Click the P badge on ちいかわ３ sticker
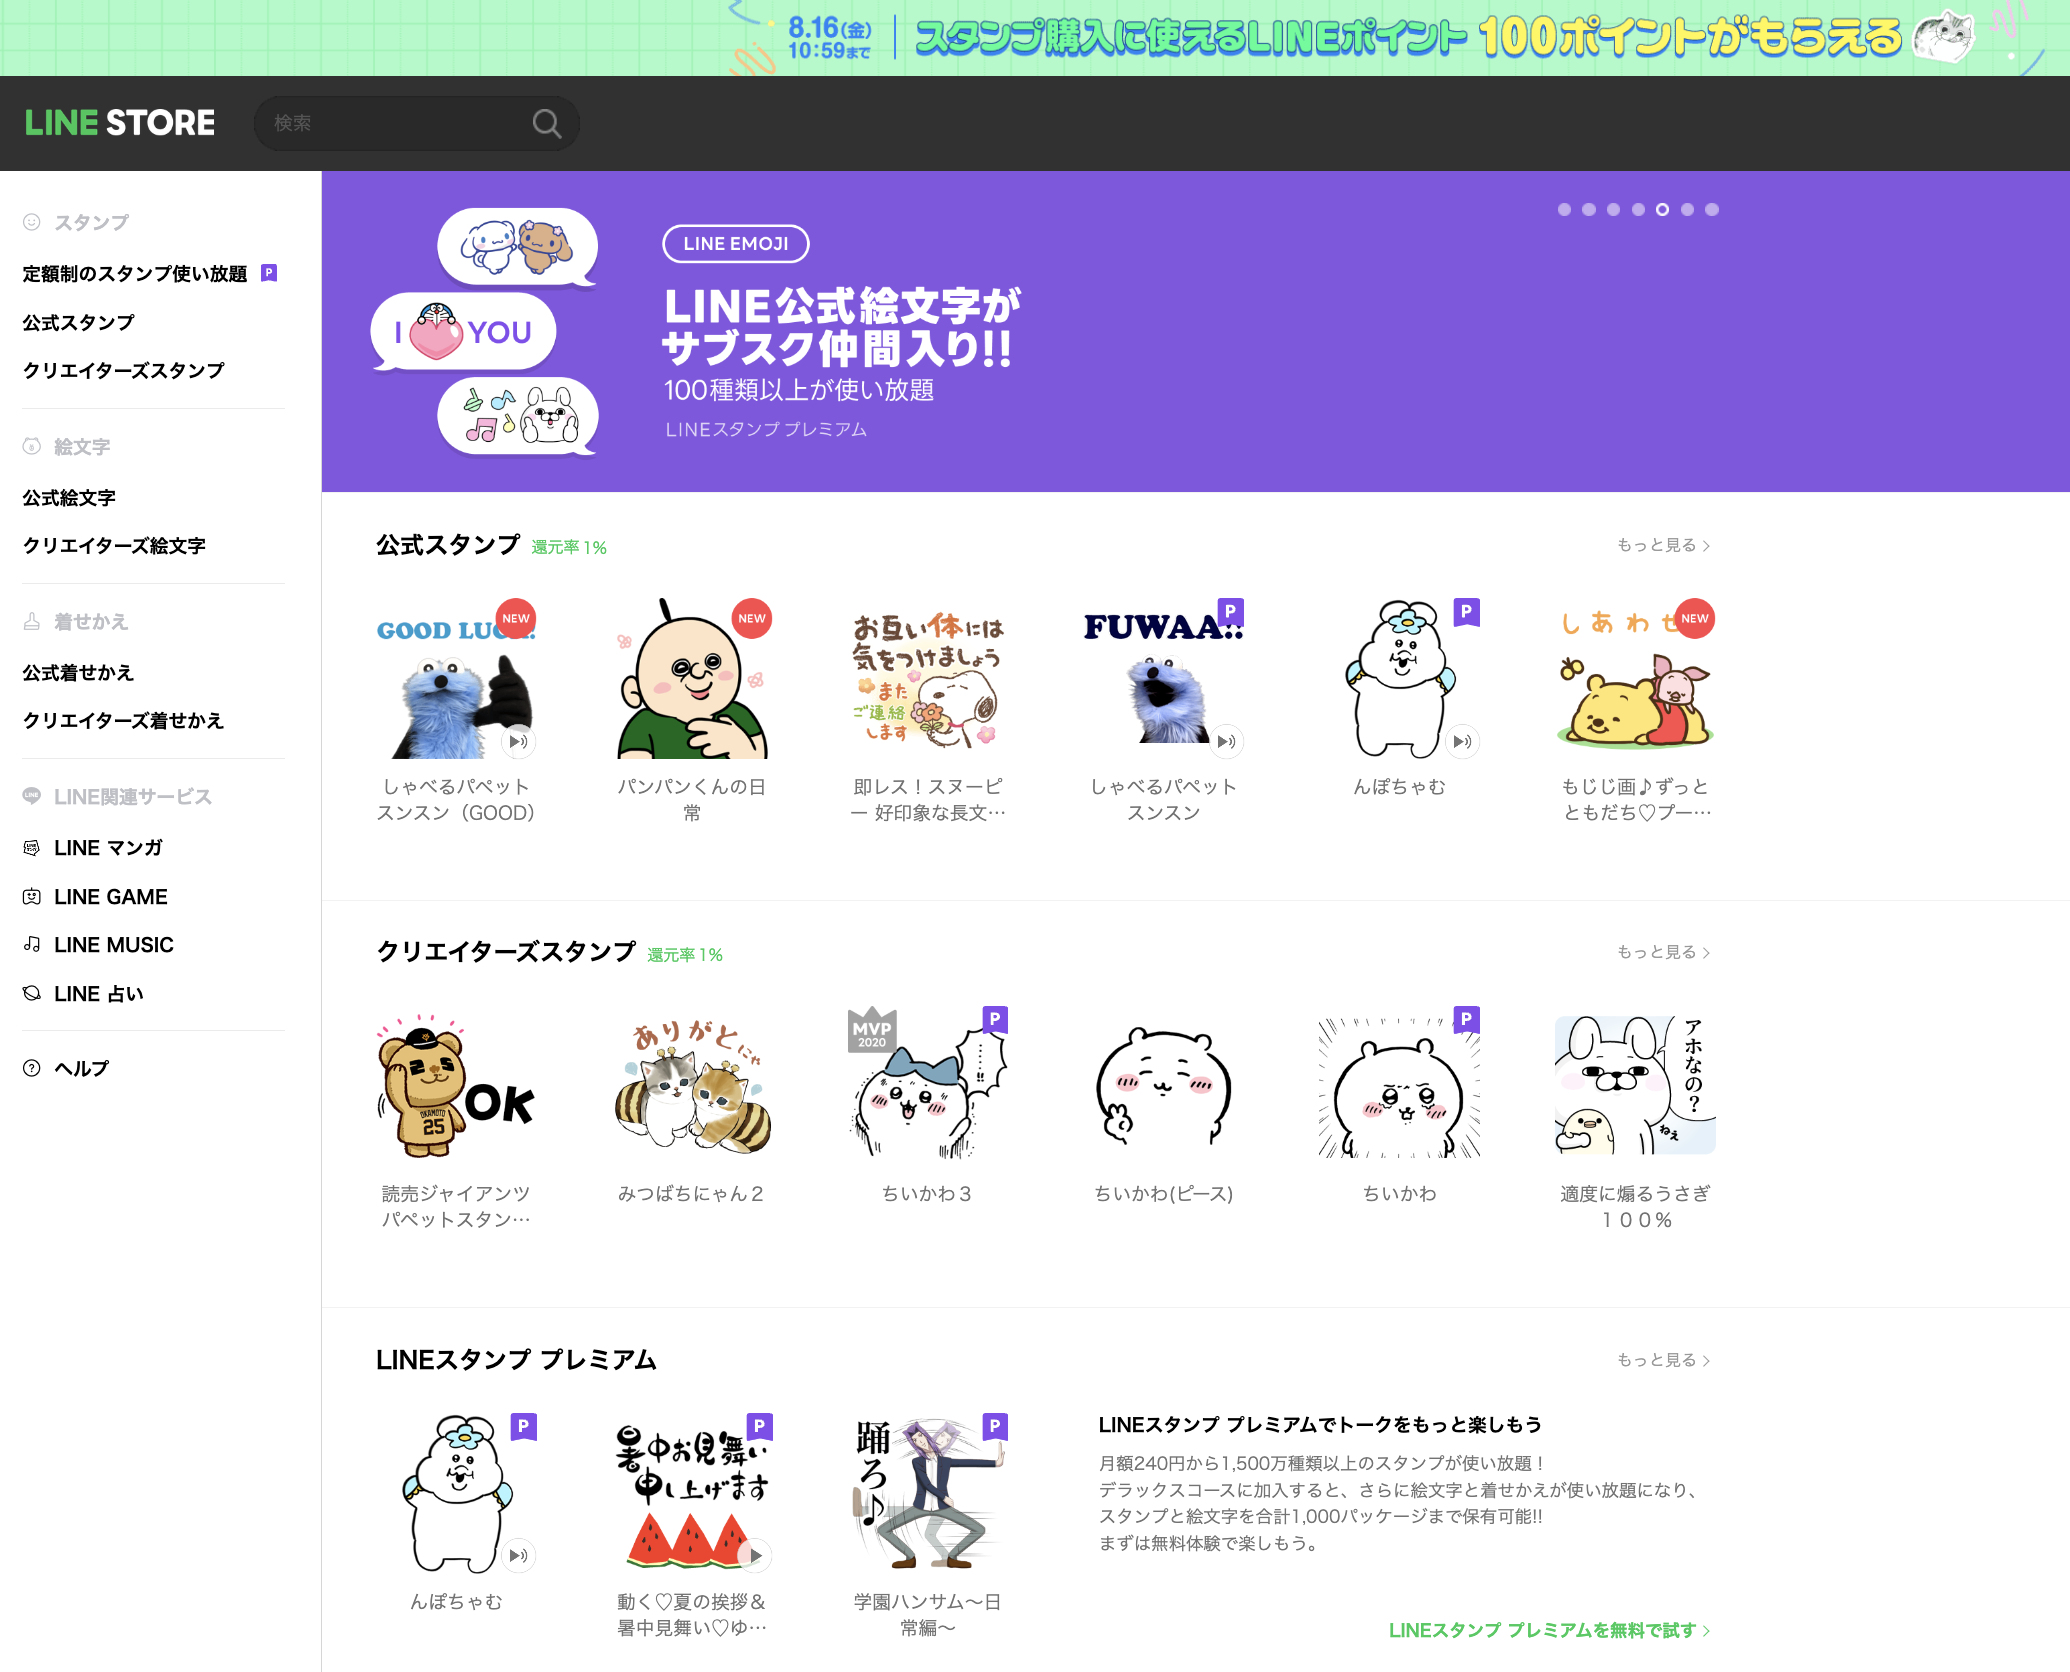The width and height of the screenshot is (2070, 1672). point(994,1019)
